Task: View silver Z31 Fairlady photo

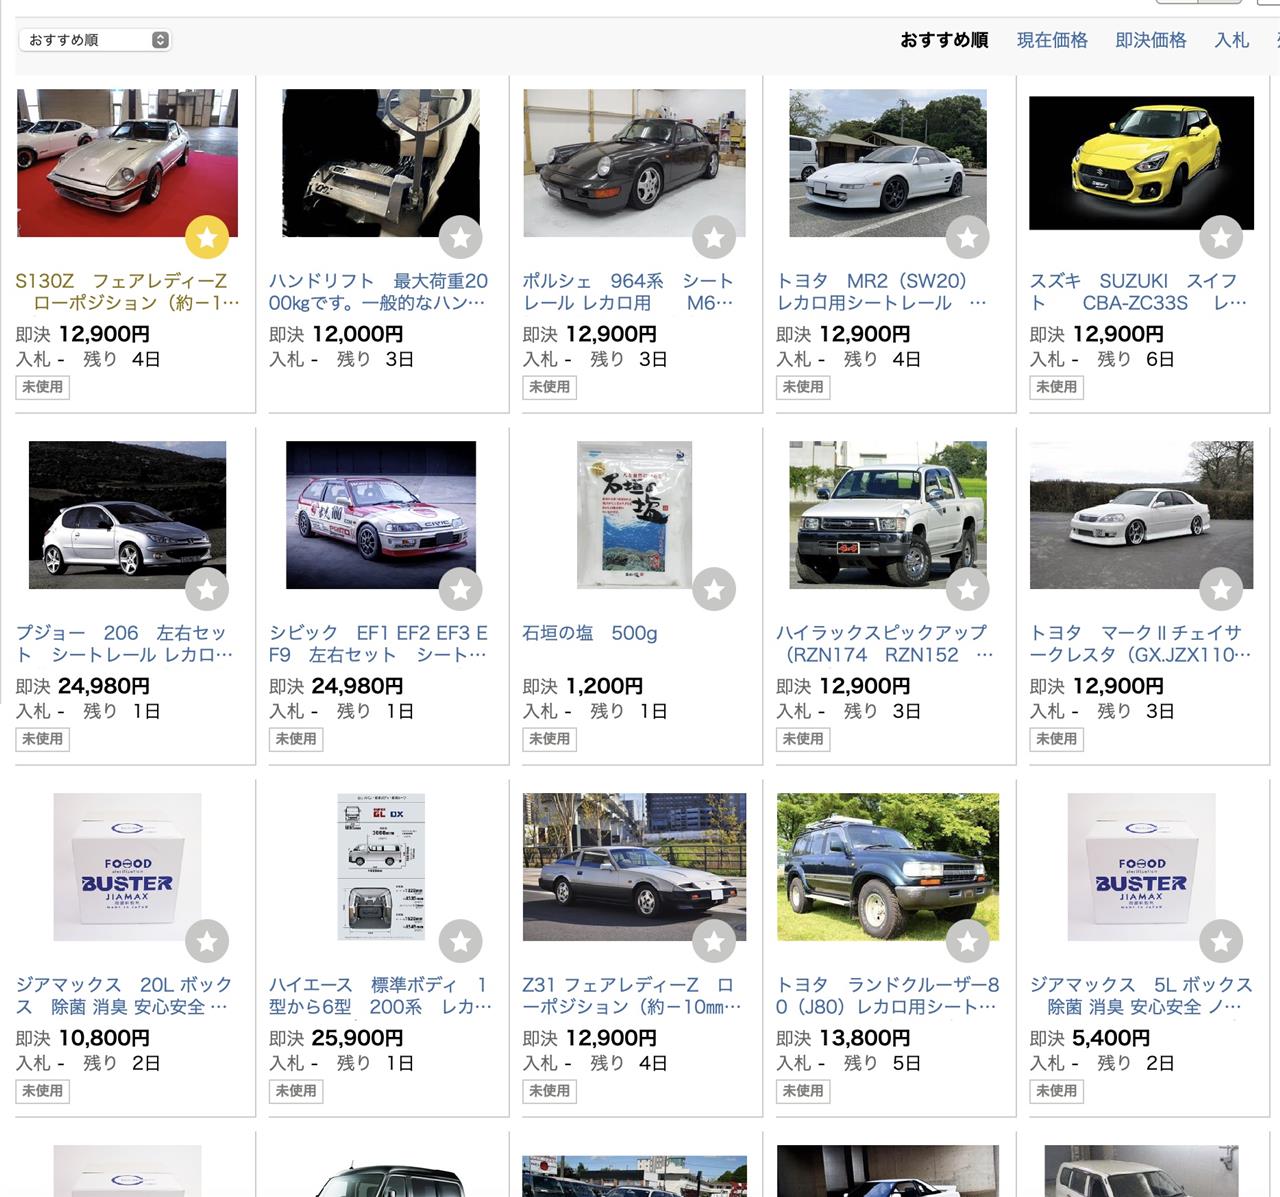Action: (x=635, y=867)
